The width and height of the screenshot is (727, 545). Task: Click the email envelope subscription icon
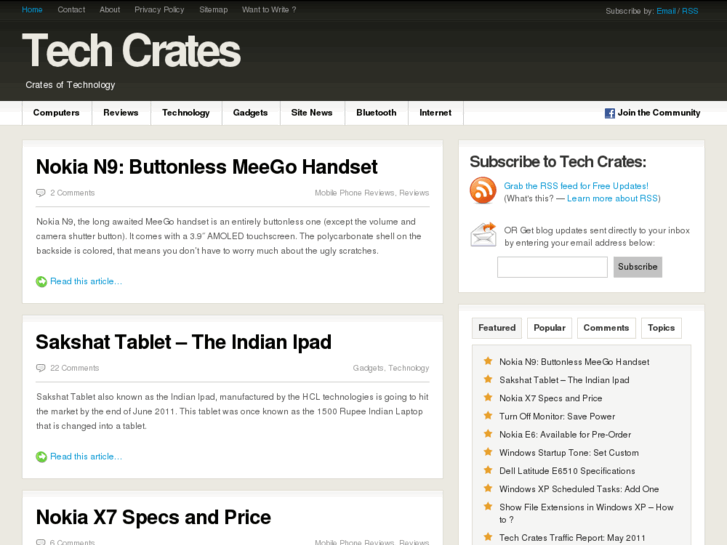[483, 235]
